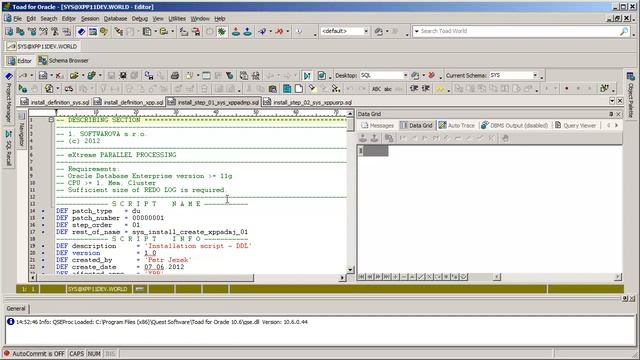This screenshot has width=640, height=360.
Task: Click the black floppy save icon in editor toolbar
Action: [x=123, y=76]
